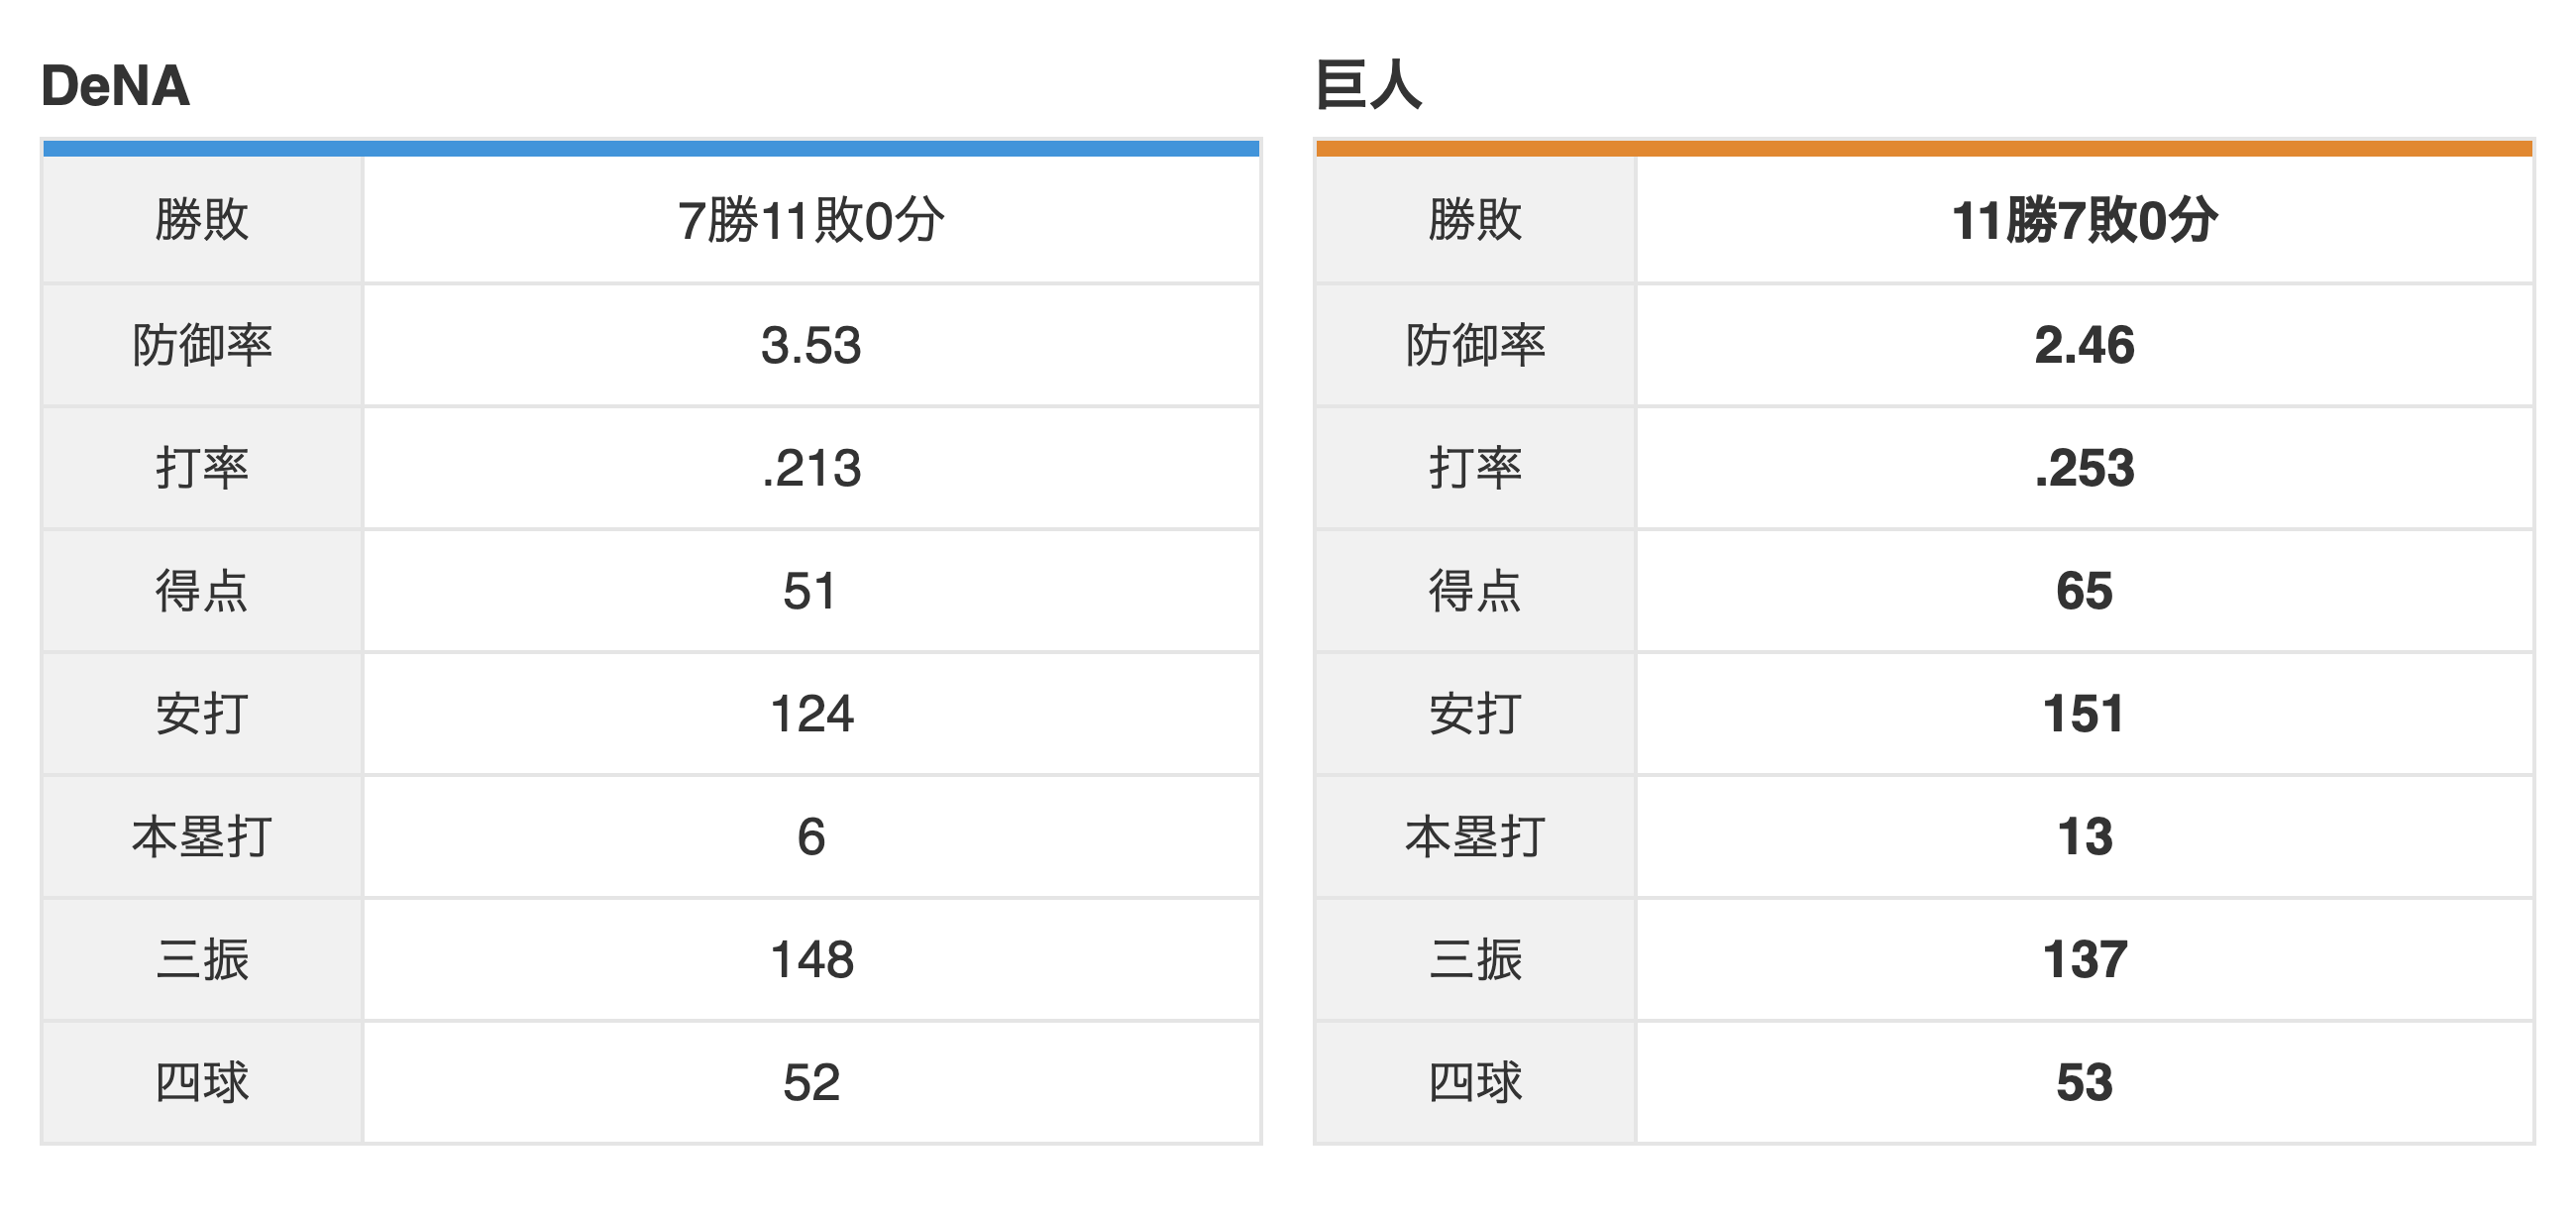Screen dimensions: 2576x1219
Task: Select DeNA's 本塁打 value 6
Action: [811, 838]
